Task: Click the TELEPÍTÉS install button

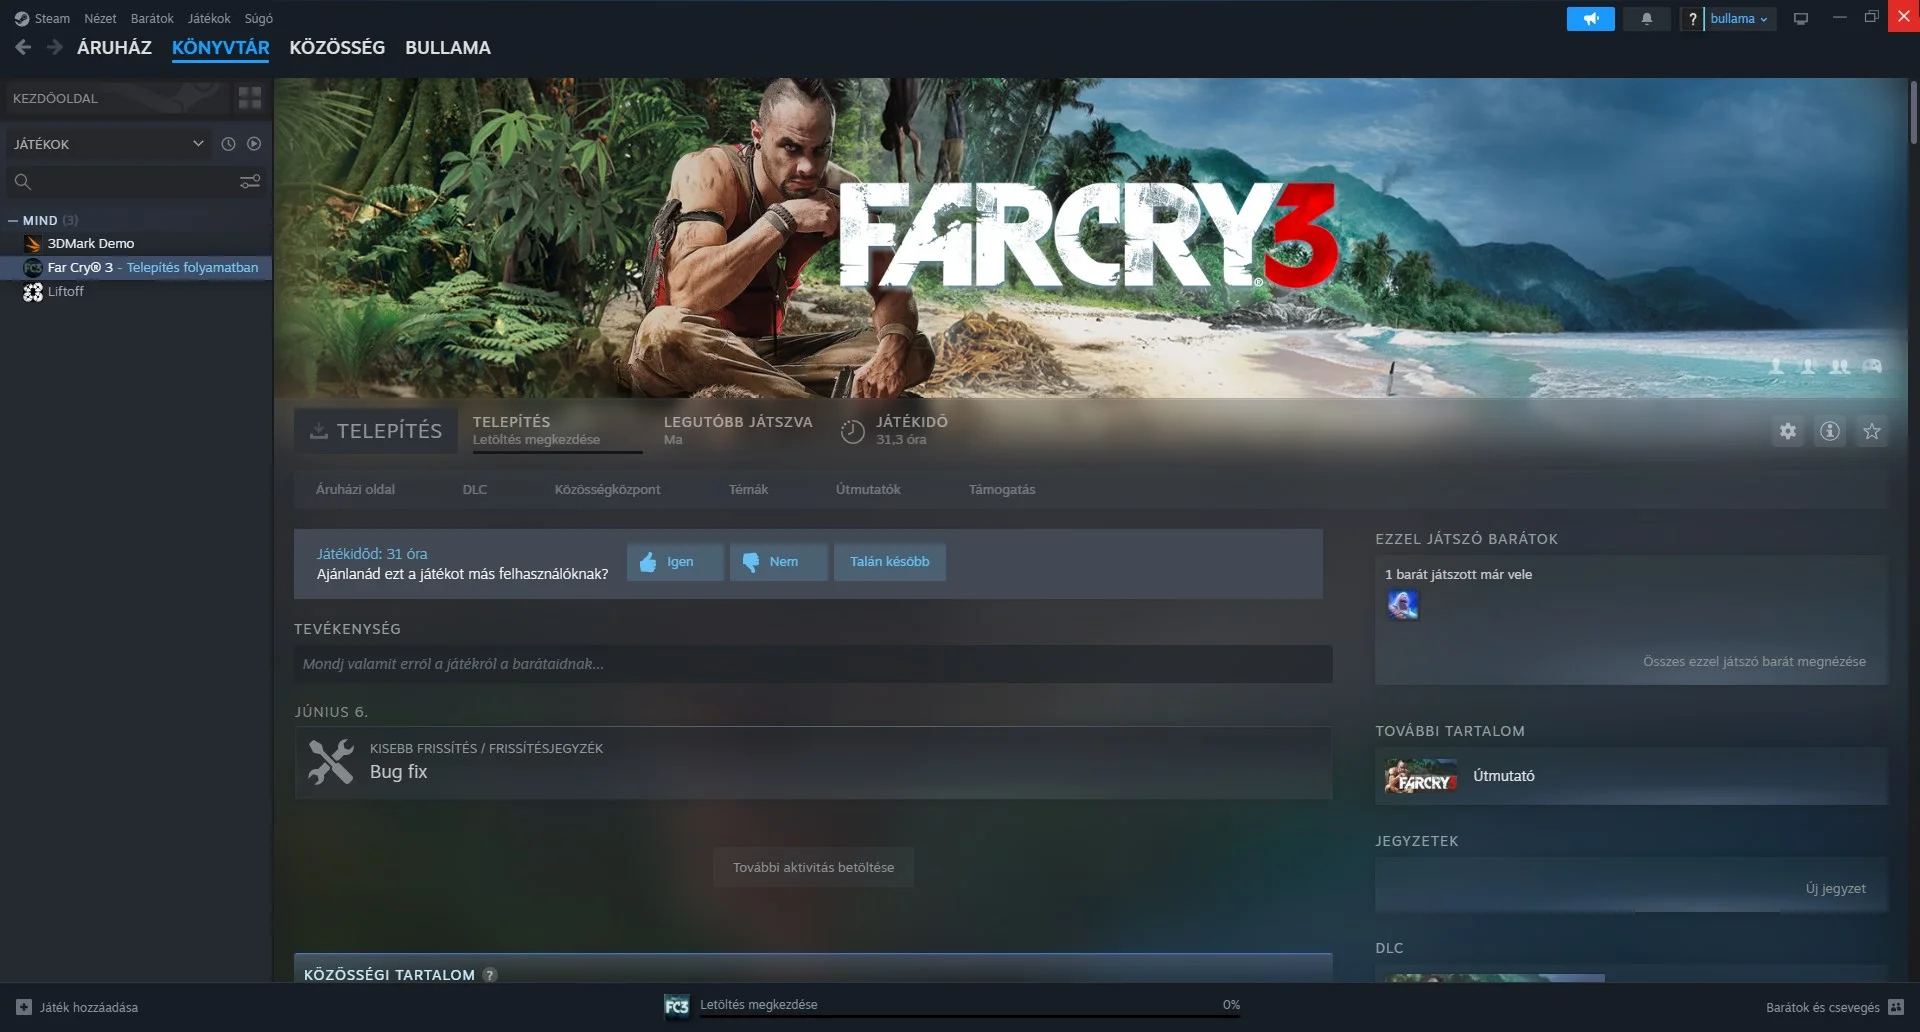Action: tap(376, 431)
